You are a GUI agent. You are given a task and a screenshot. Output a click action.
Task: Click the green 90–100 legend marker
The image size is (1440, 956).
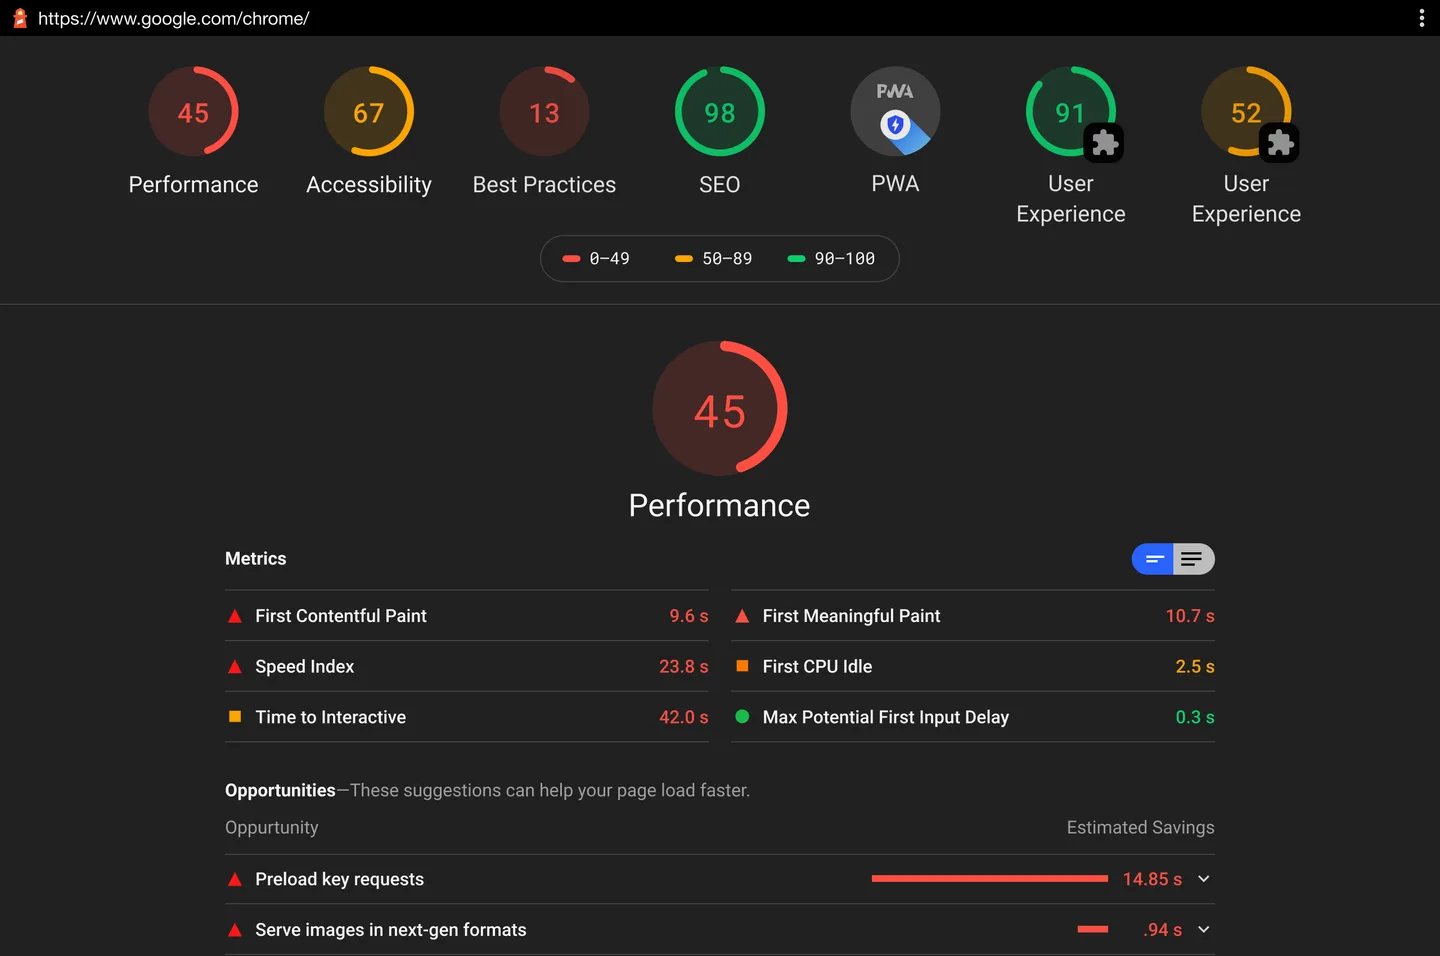coord(796,259)
